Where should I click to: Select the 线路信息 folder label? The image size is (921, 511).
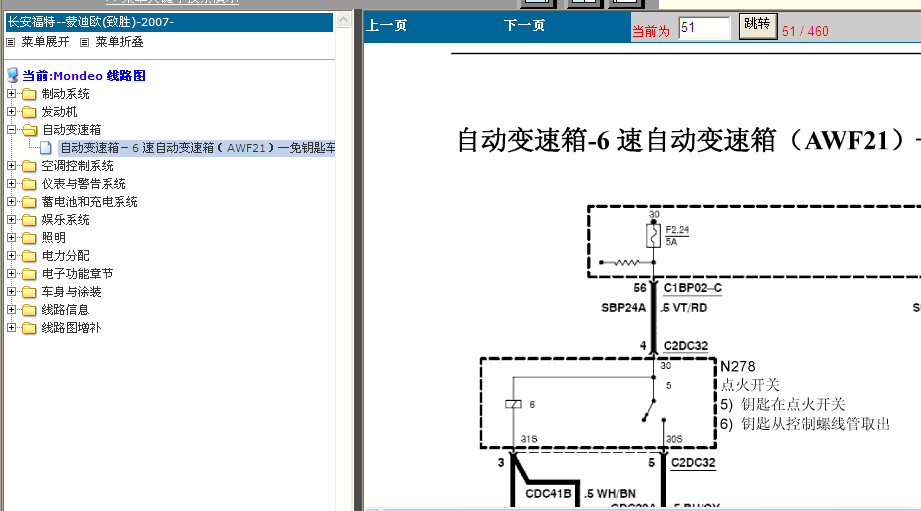(x=65, y=310)
